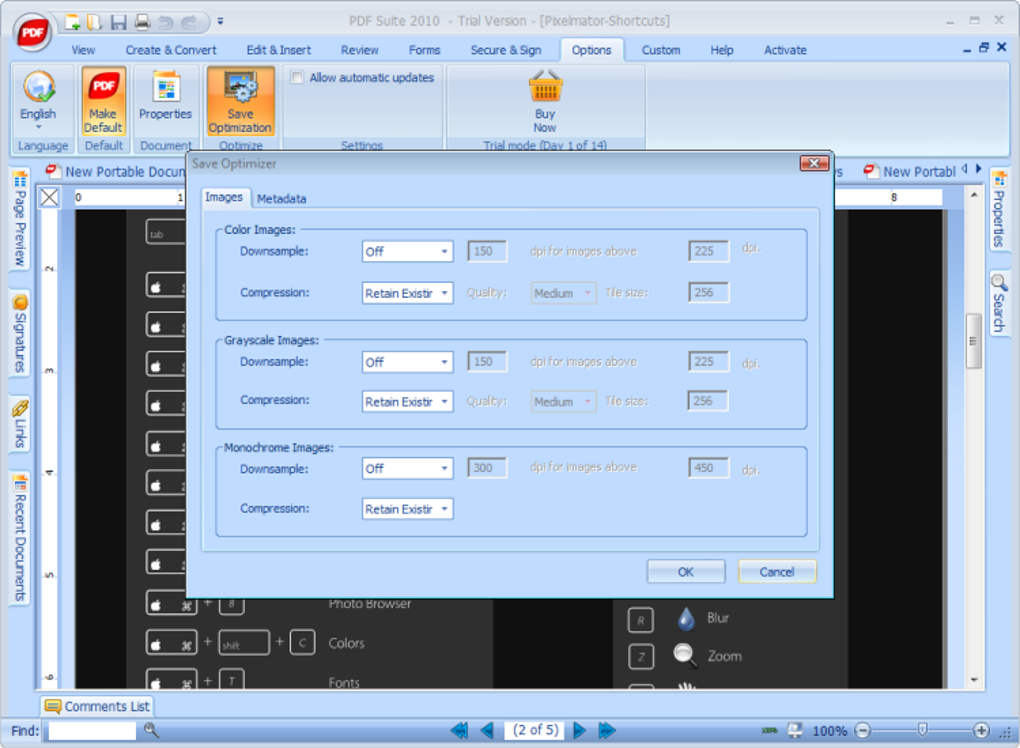Open Monochrome Images Downsample dropdown
The image size is (1020, 748).
[x=407, y=469]
